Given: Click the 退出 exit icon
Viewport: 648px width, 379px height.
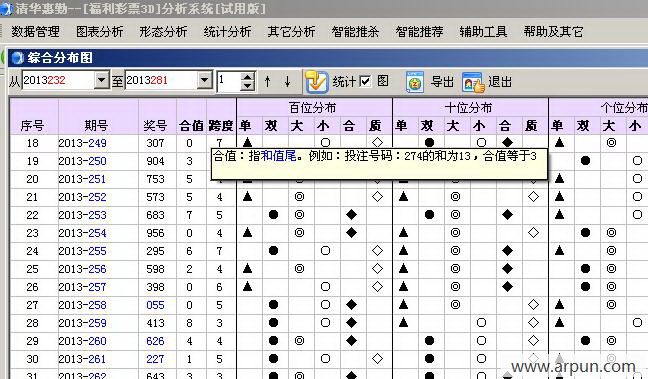Looking at the screenshot, I should coord(473,82).
